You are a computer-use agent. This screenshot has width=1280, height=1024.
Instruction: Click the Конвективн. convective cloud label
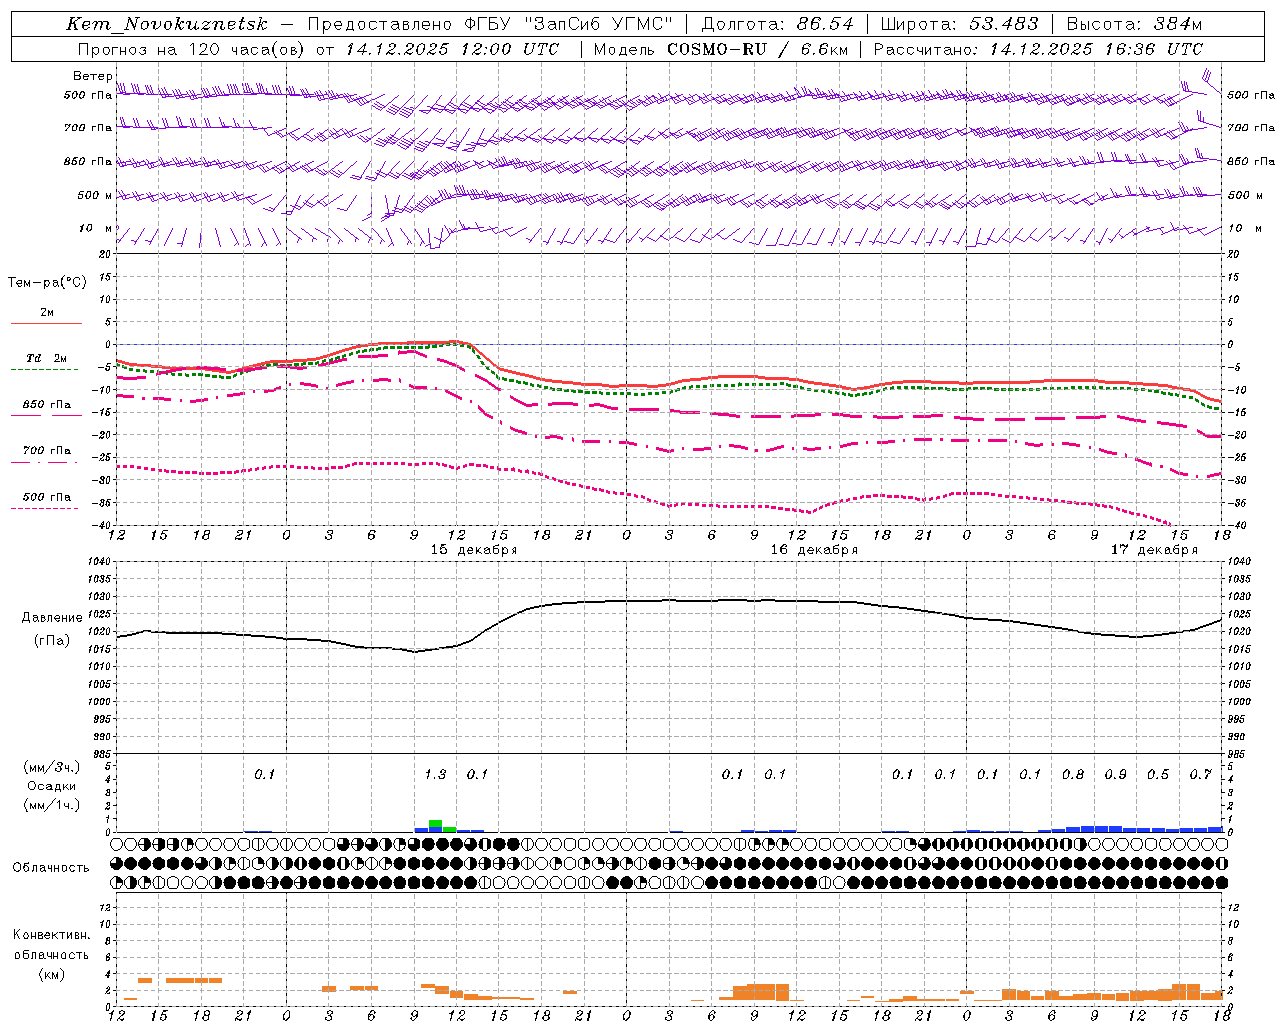point(51,935)
